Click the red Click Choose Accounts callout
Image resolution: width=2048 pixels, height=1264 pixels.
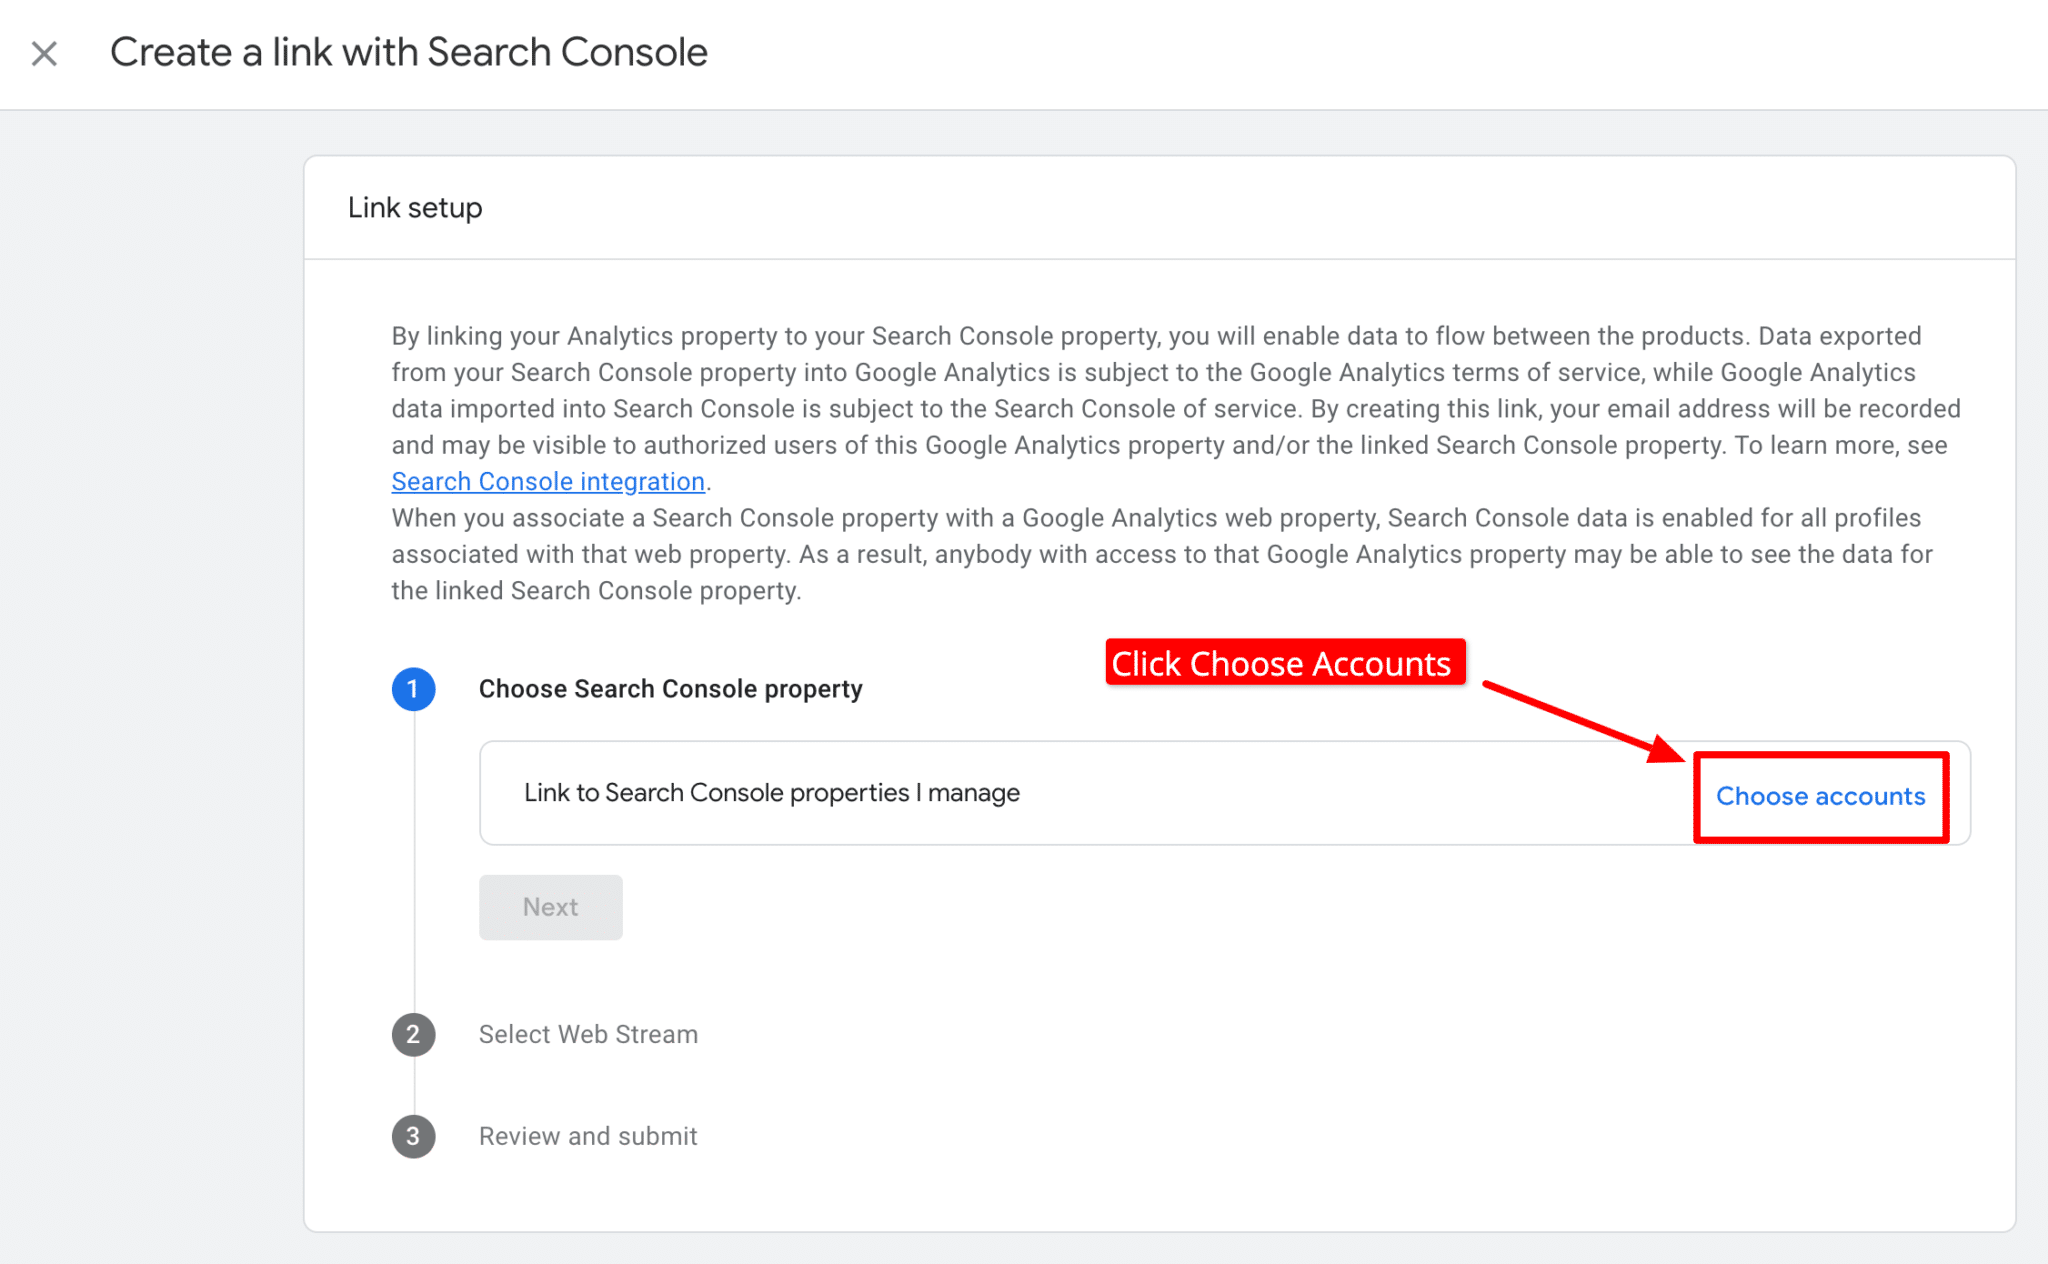click(x=1284, y=662)
